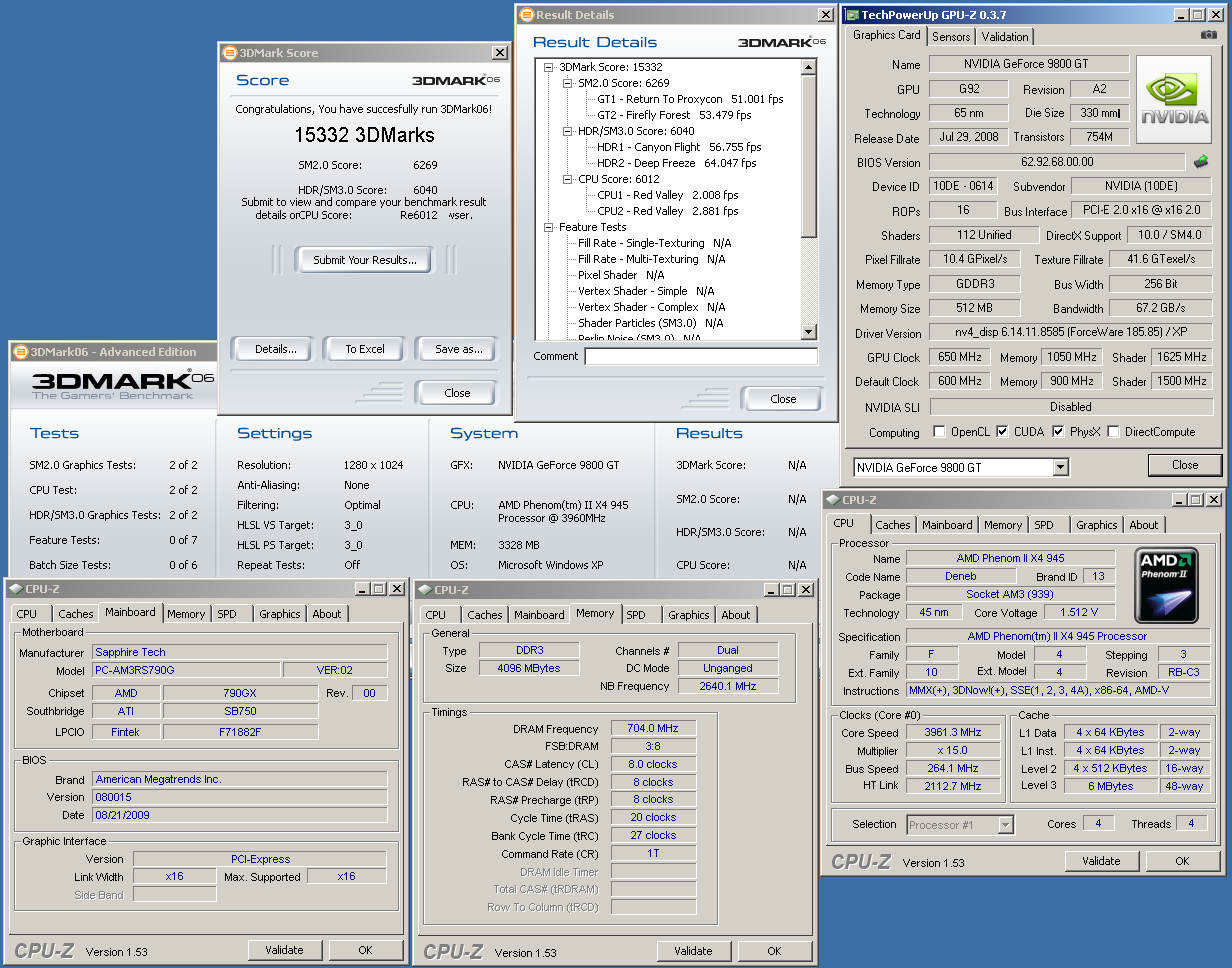Click the GPU Clock value 650 MHz
The height and width of the screenshot is (968, 1232).
tap(958, 357)
